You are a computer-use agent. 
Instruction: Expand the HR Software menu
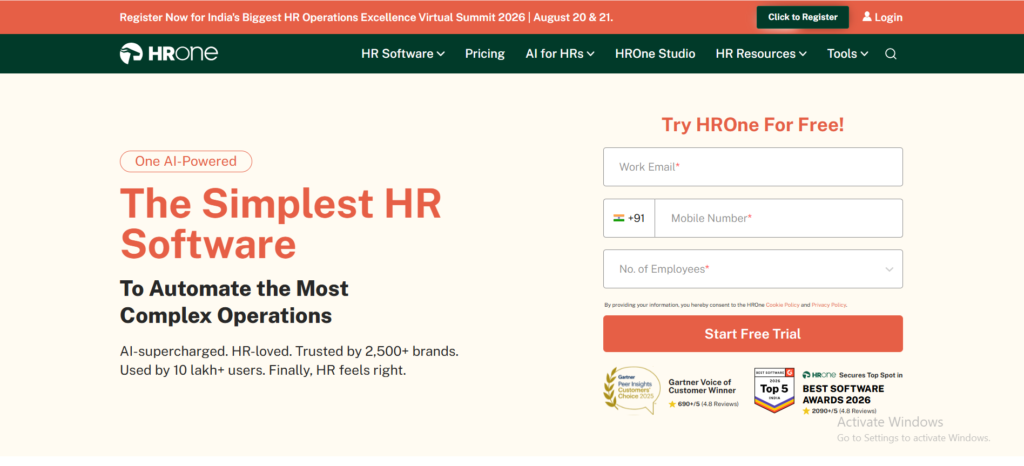click(403, 54)
